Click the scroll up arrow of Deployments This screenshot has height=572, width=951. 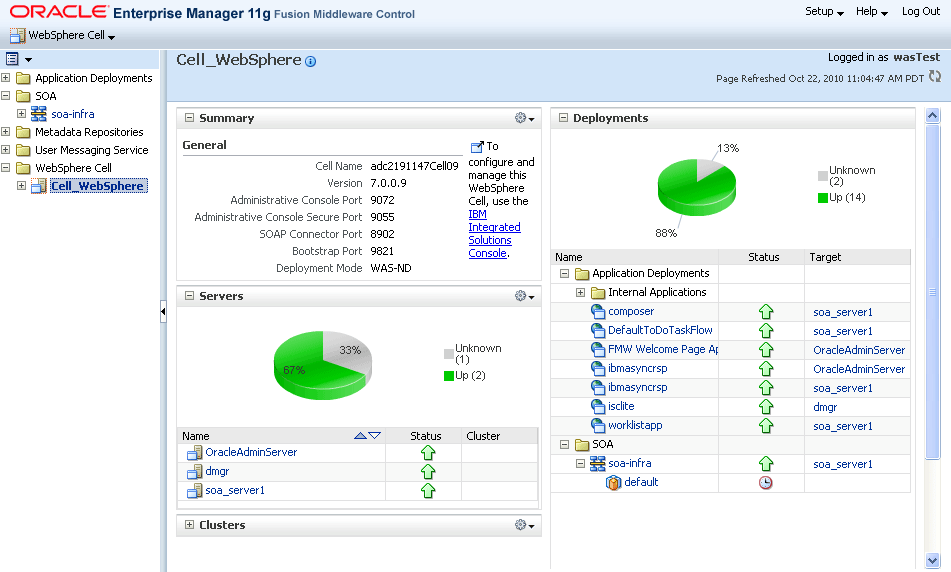(933, 115)
